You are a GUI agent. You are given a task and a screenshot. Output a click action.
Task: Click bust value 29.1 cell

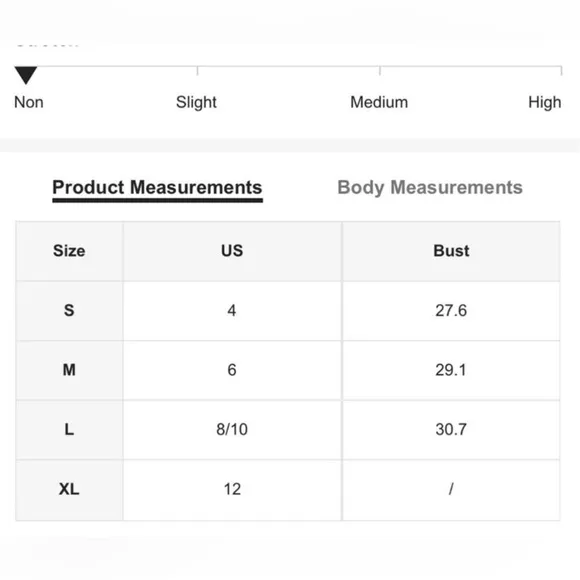(x=451, y=370)
